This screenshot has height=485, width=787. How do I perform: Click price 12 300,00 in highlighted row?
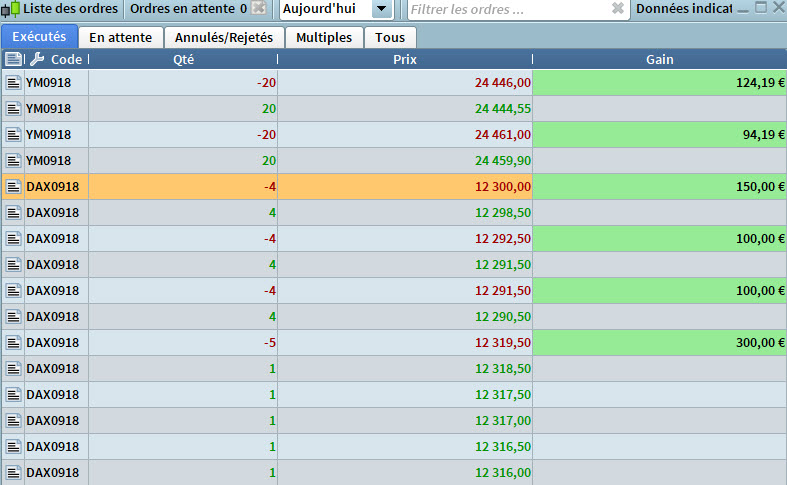point(502,187)
